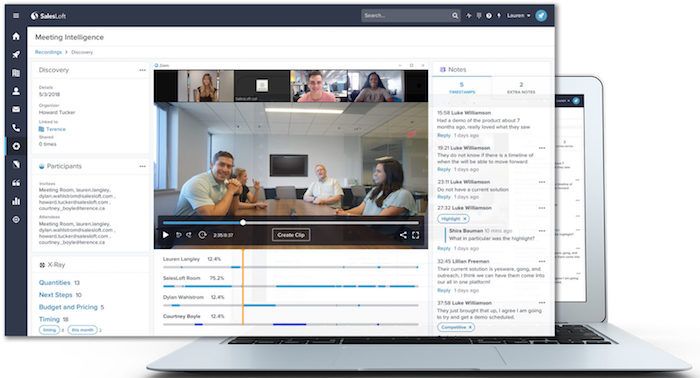
Task: Open the Next Steps X-Ray topic
Action: (x=55, y=295)
